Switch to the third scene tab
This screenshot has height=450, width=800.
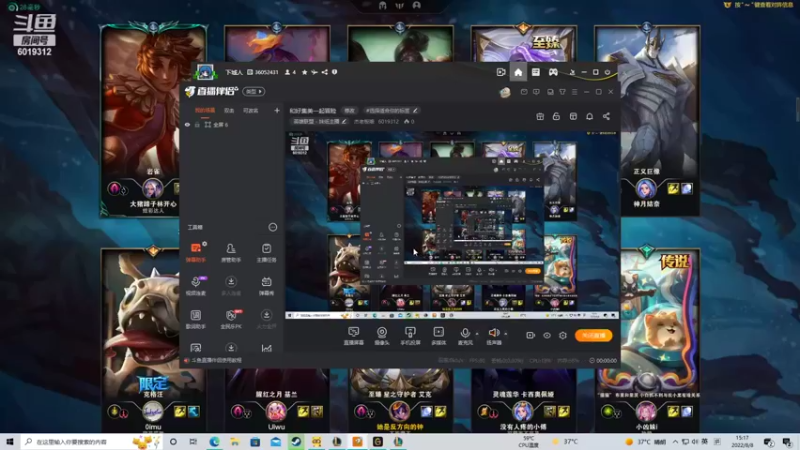click(250, 110)
